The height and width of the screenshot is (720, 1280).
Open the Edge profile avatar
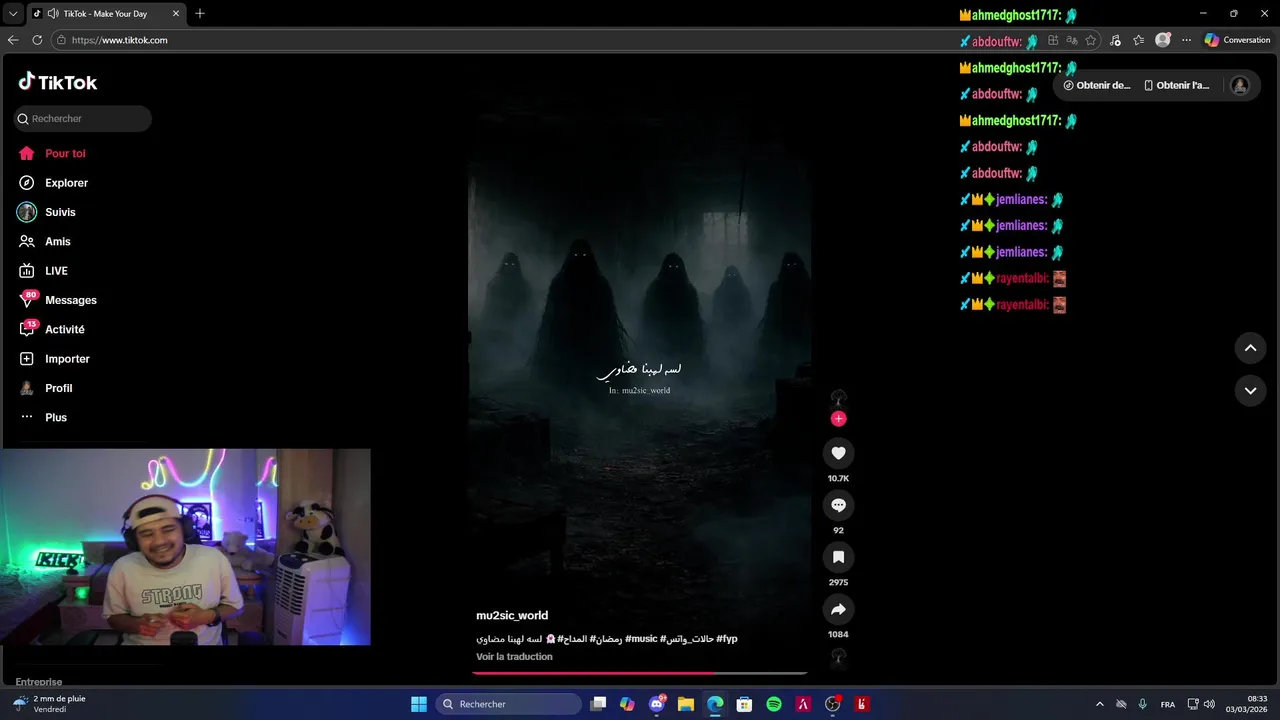1163,40
